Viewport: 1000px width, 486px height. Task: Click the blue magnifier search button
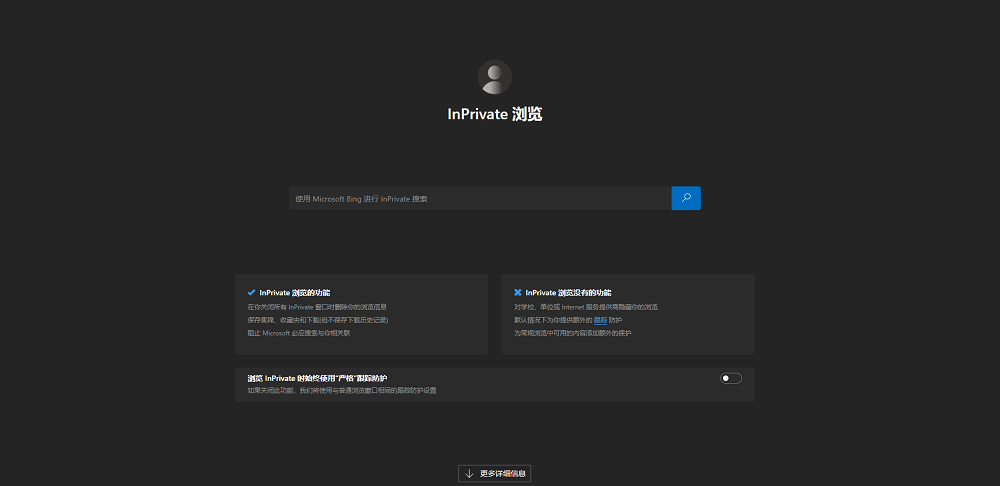(x=686, y=198)
